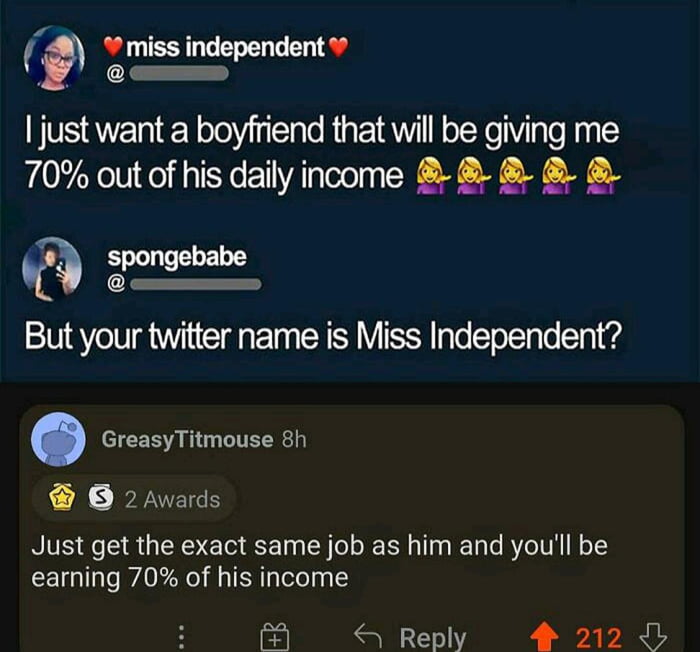
Task: Click the 8h comment timestamp
Action: [294, 440]
